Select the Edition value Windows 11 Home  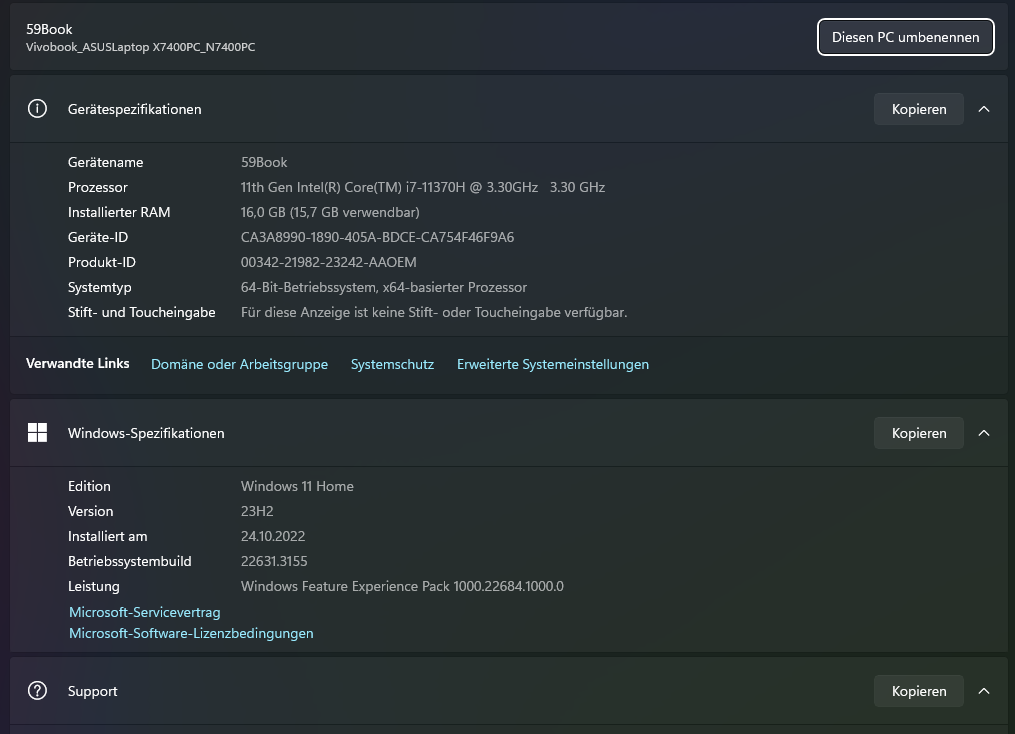point(297,486)
